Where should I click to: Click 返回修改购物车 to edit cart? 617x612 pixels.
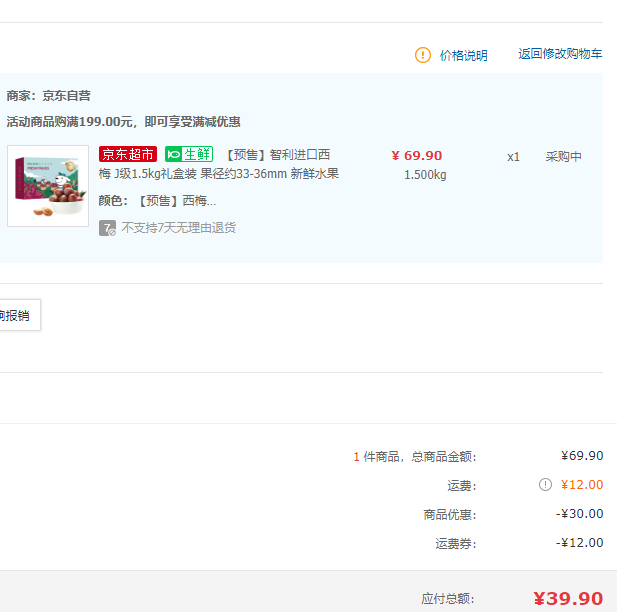tap(560, 54)
